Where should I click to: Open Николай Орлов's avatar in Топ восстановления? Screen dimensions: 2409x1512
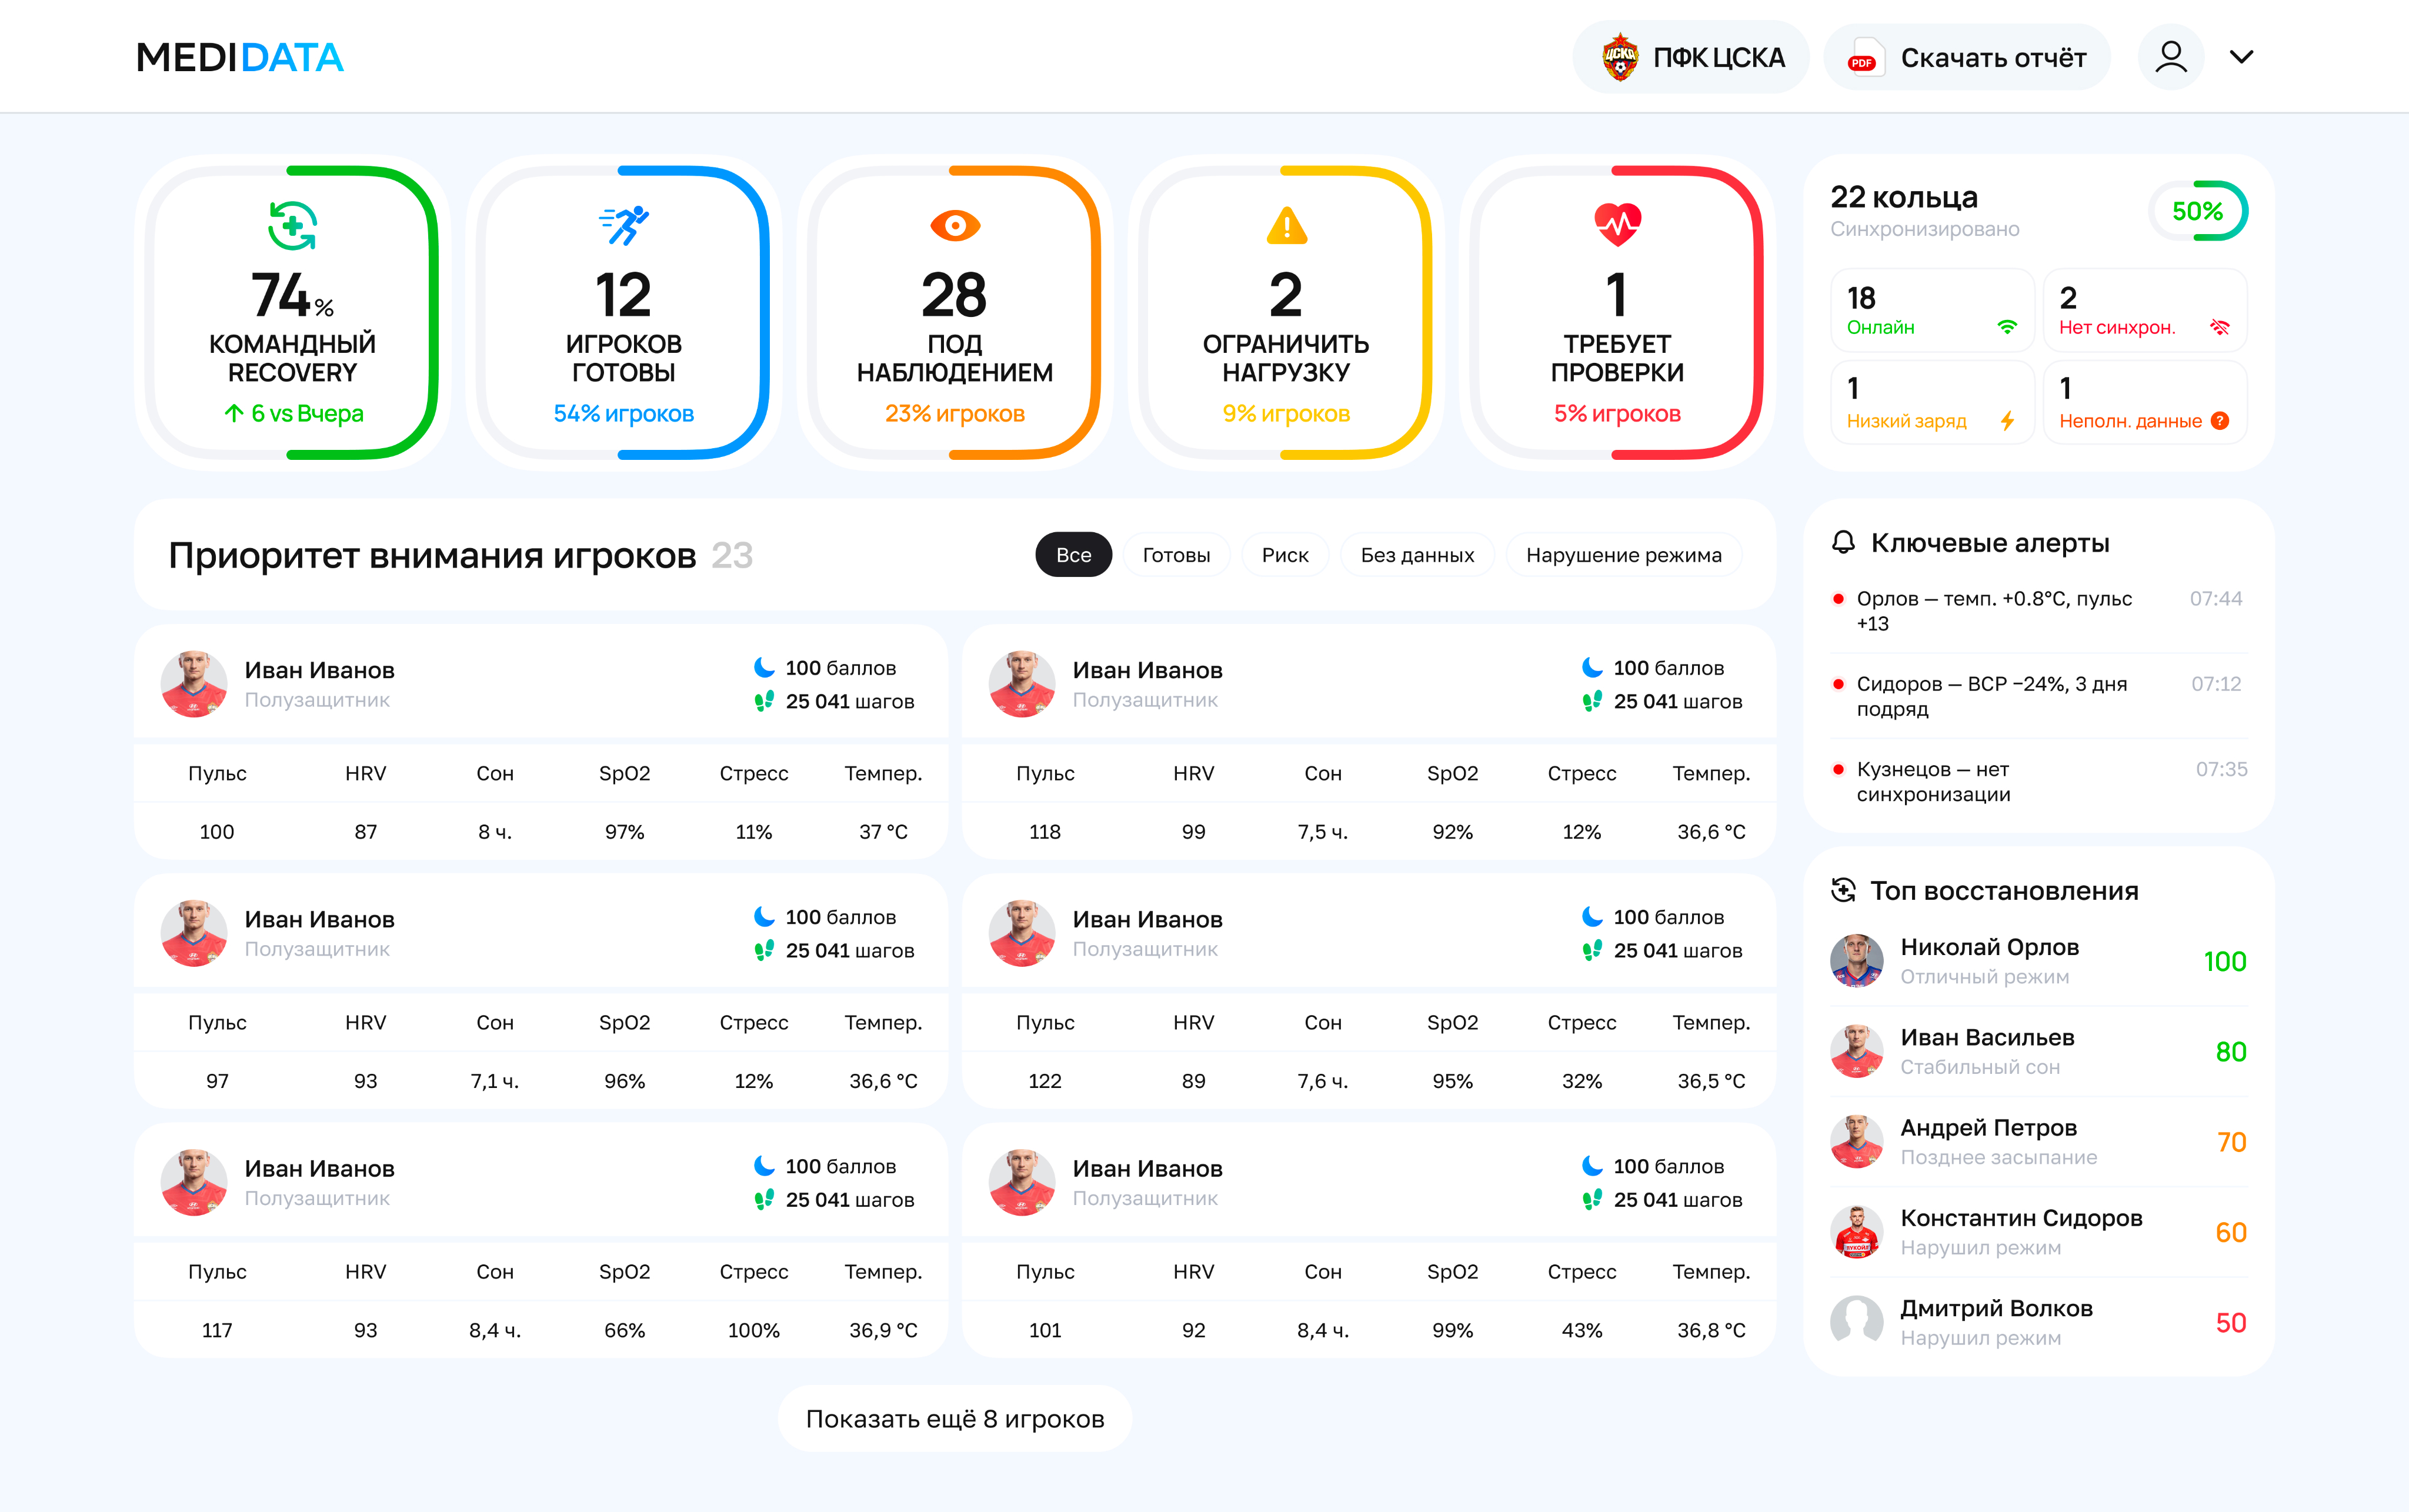[1857, 961]
